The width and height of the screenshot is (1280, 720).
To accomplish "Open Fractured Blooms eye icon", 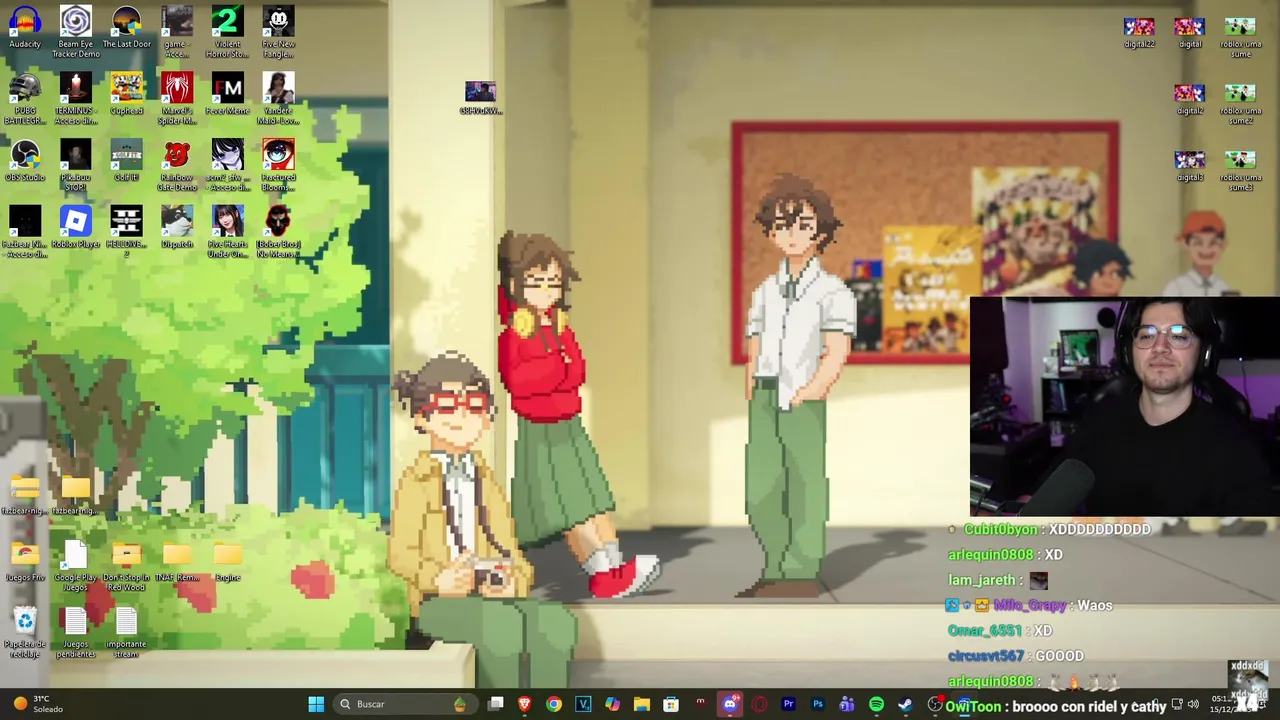I will pyautogui.click(x=278, y=166).
